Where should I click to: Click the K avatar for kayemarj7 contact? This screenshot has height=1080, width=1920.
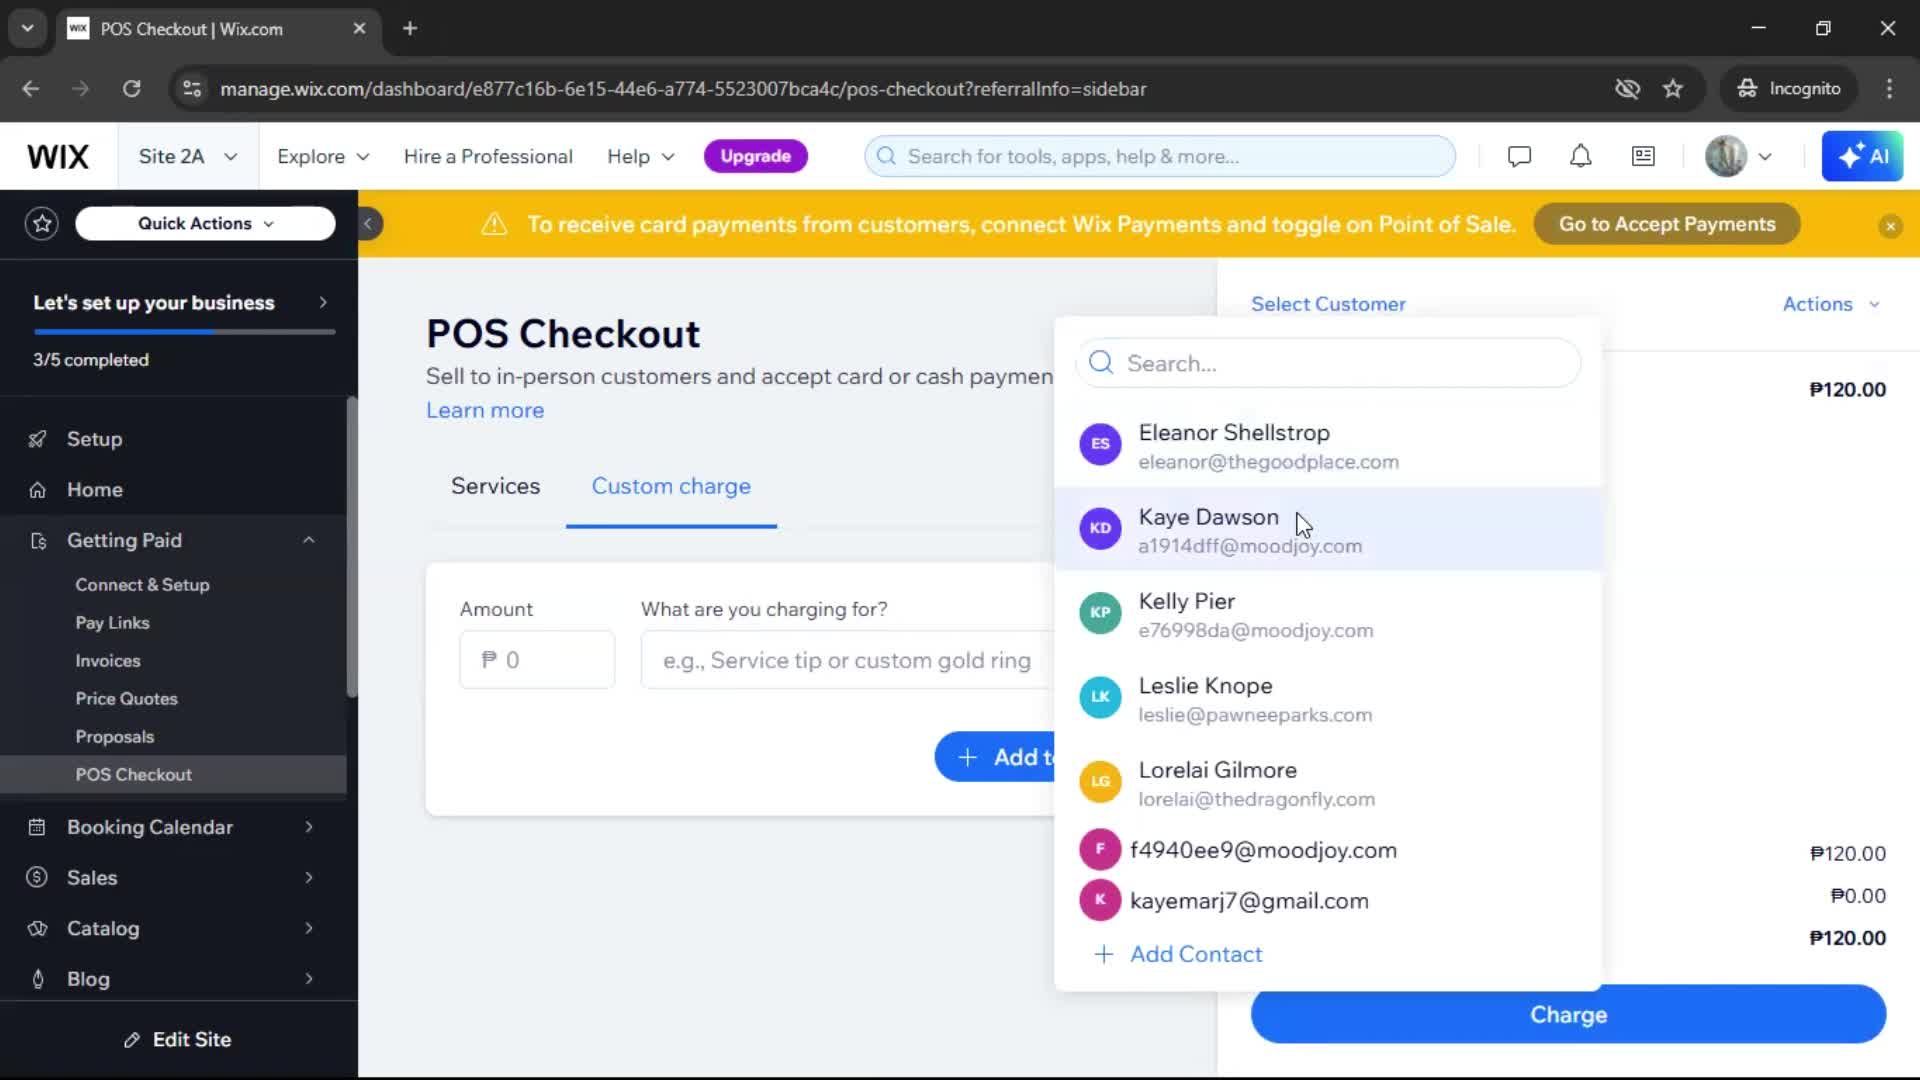tap(1100, 900)
